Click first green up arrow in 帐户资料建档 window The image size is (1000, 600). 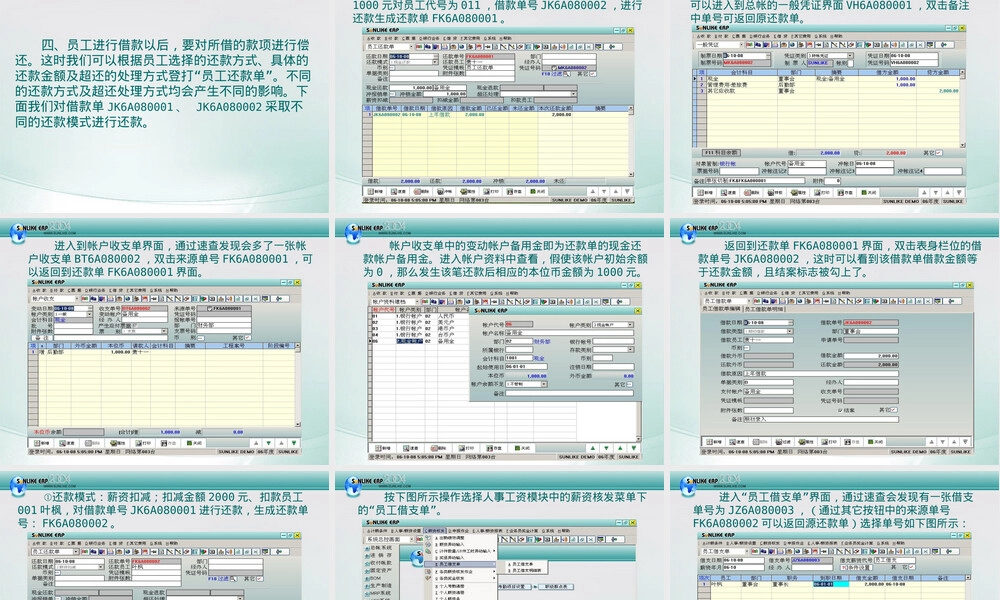[x=592, y=448]
